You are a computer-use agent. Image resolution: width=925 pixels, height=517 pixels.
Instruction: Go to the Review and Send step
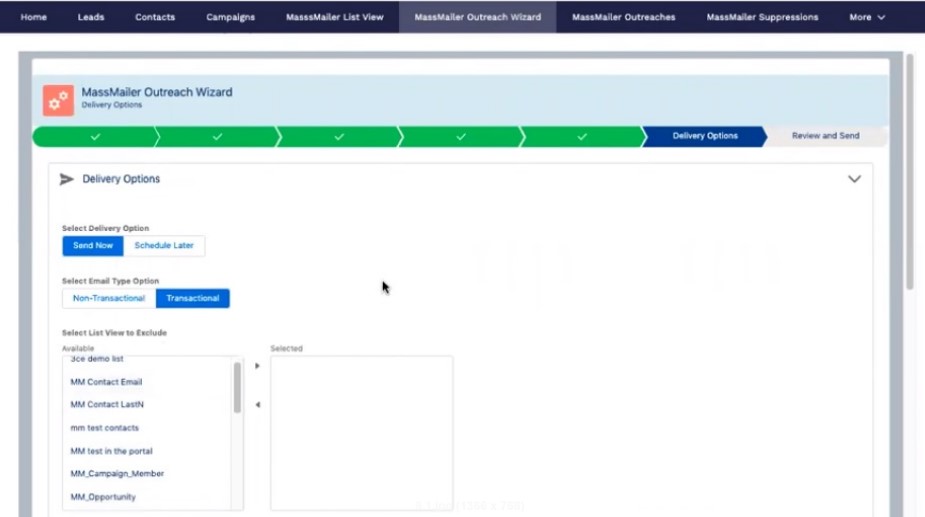click(x=825, y=136)
